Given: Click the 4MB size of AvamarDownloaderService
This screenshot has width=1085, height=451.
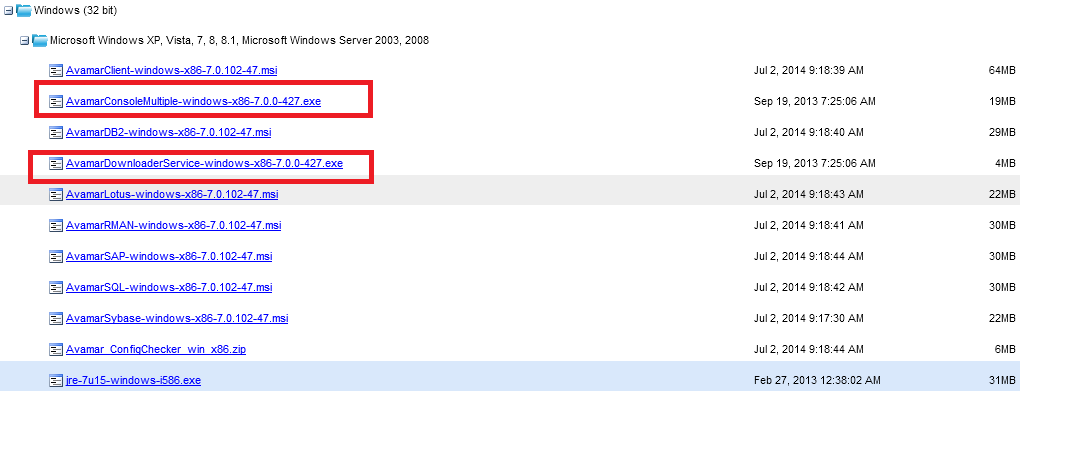Looking at the screenshot, I should (x=1005, y=164).
